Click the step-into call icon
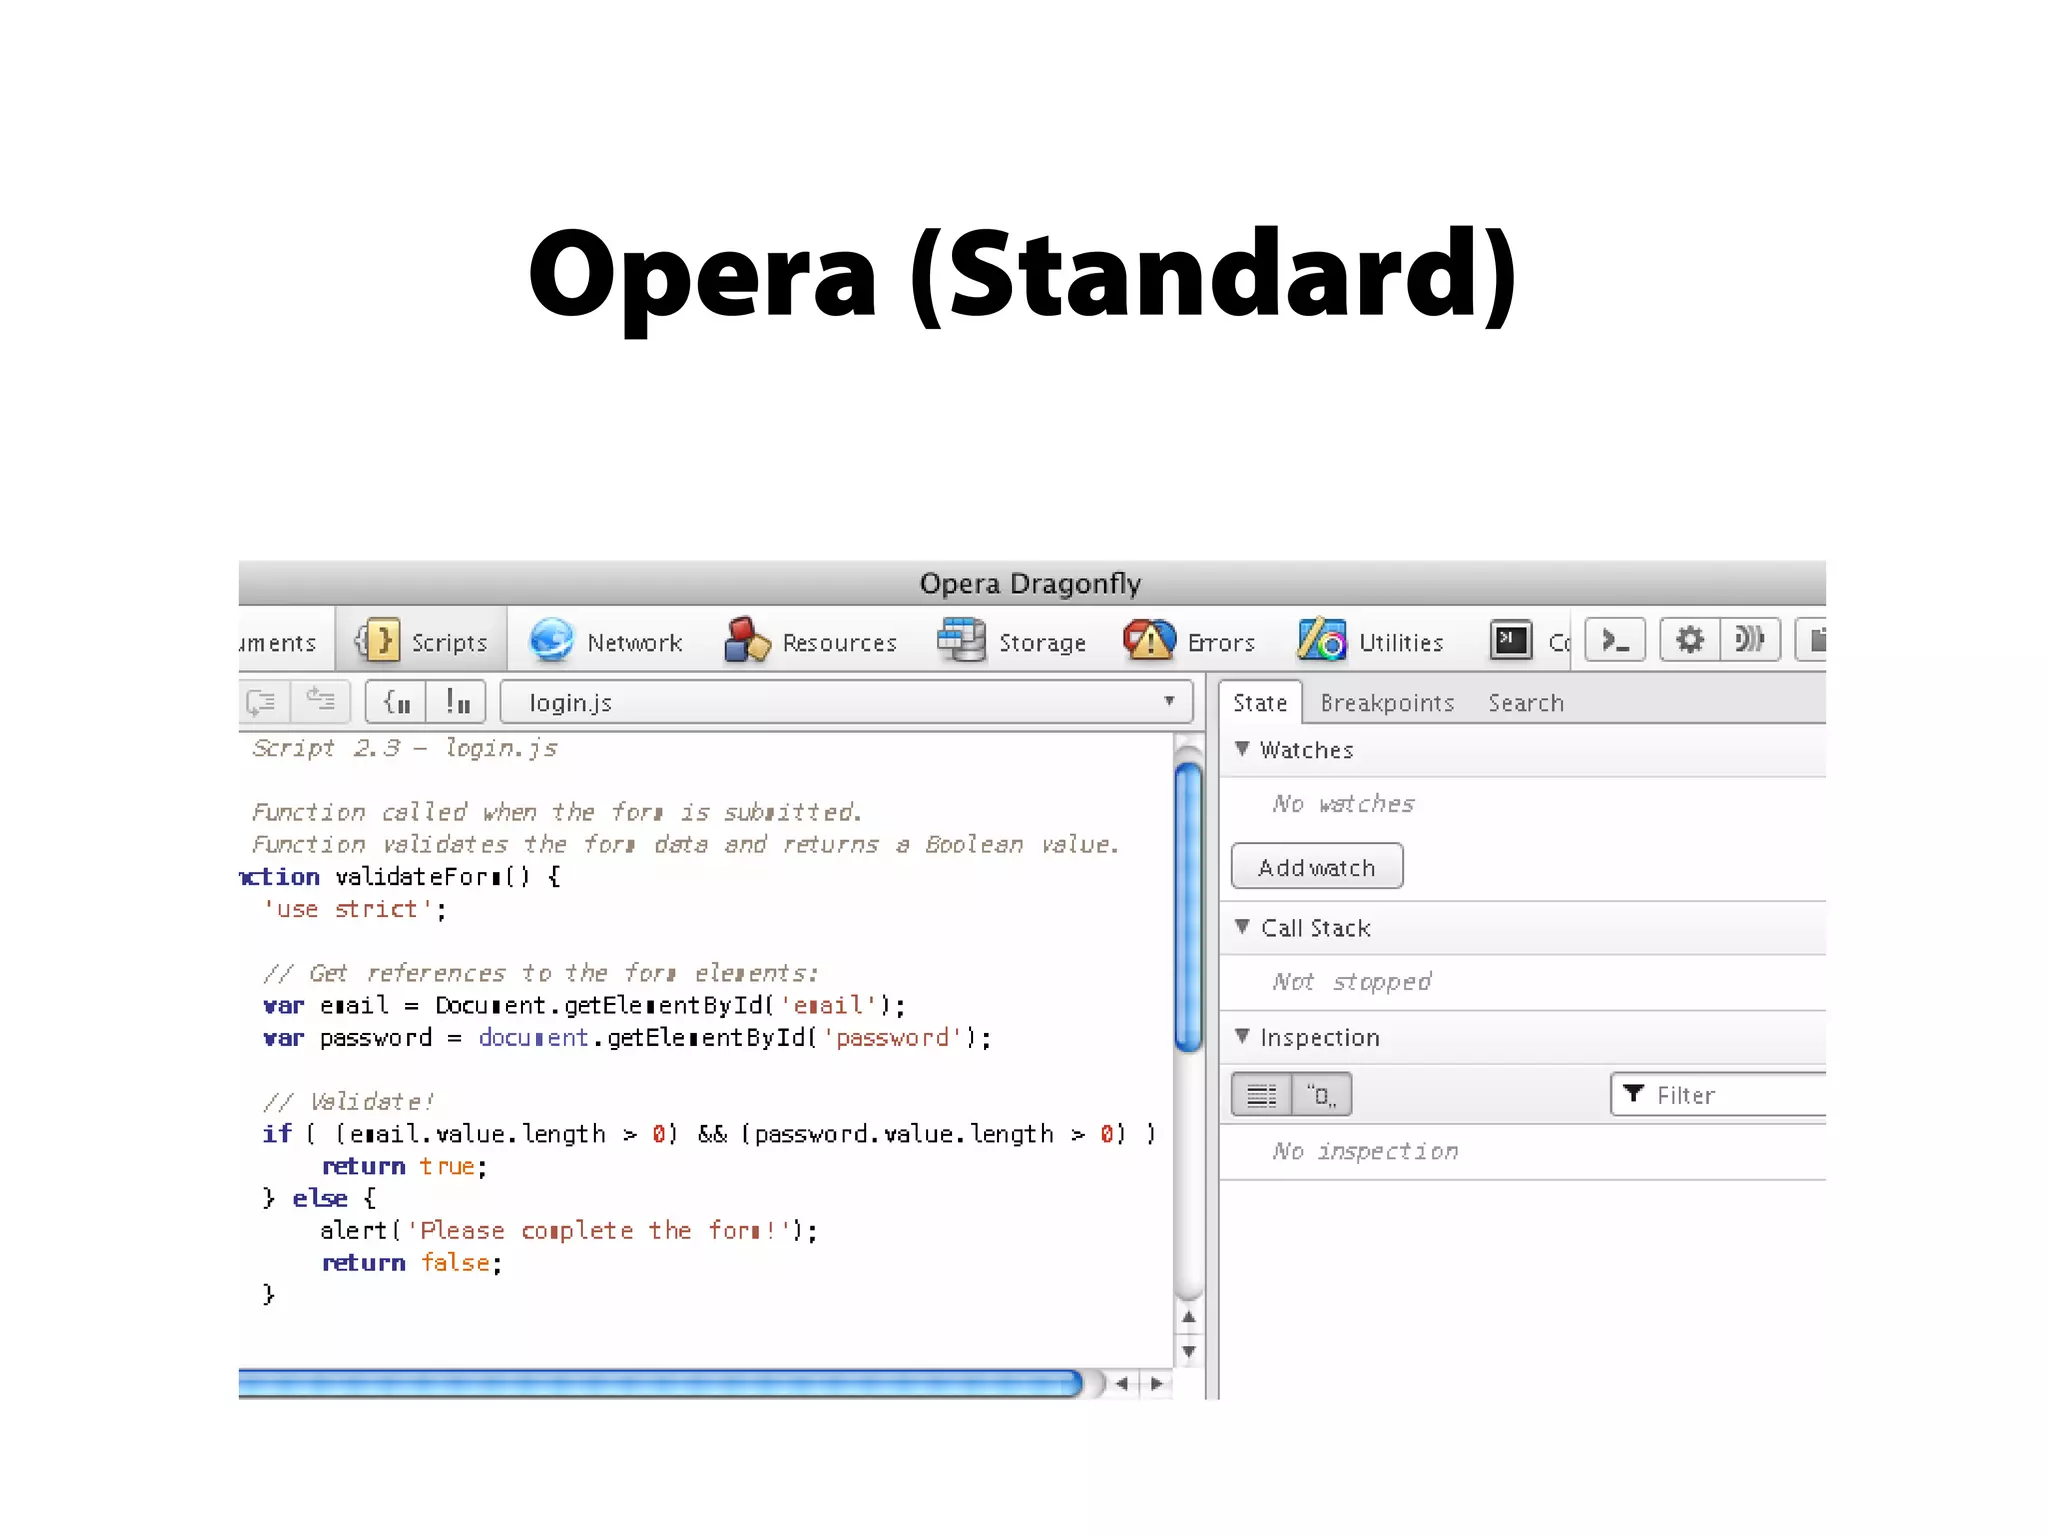Screen dimensions: 2048x1536 (264, 701)
